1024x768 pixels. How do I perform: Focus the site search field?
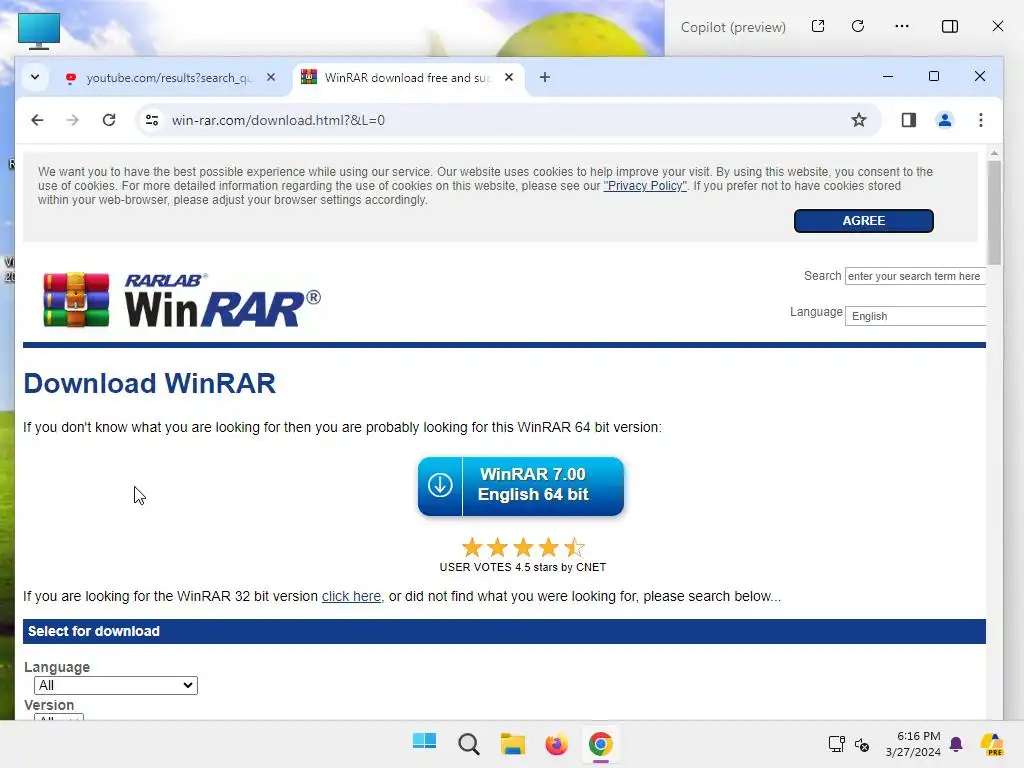(x=915, y=276)
